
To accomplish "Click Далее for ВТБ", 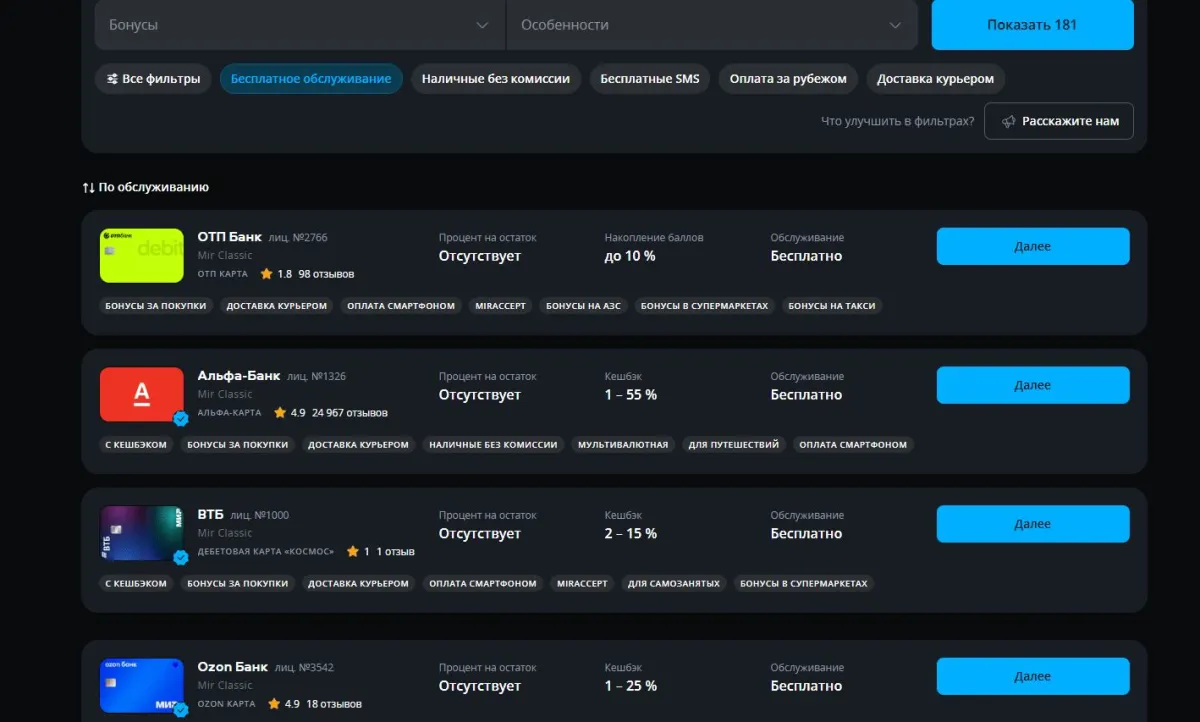I will tap(1033, 524).
